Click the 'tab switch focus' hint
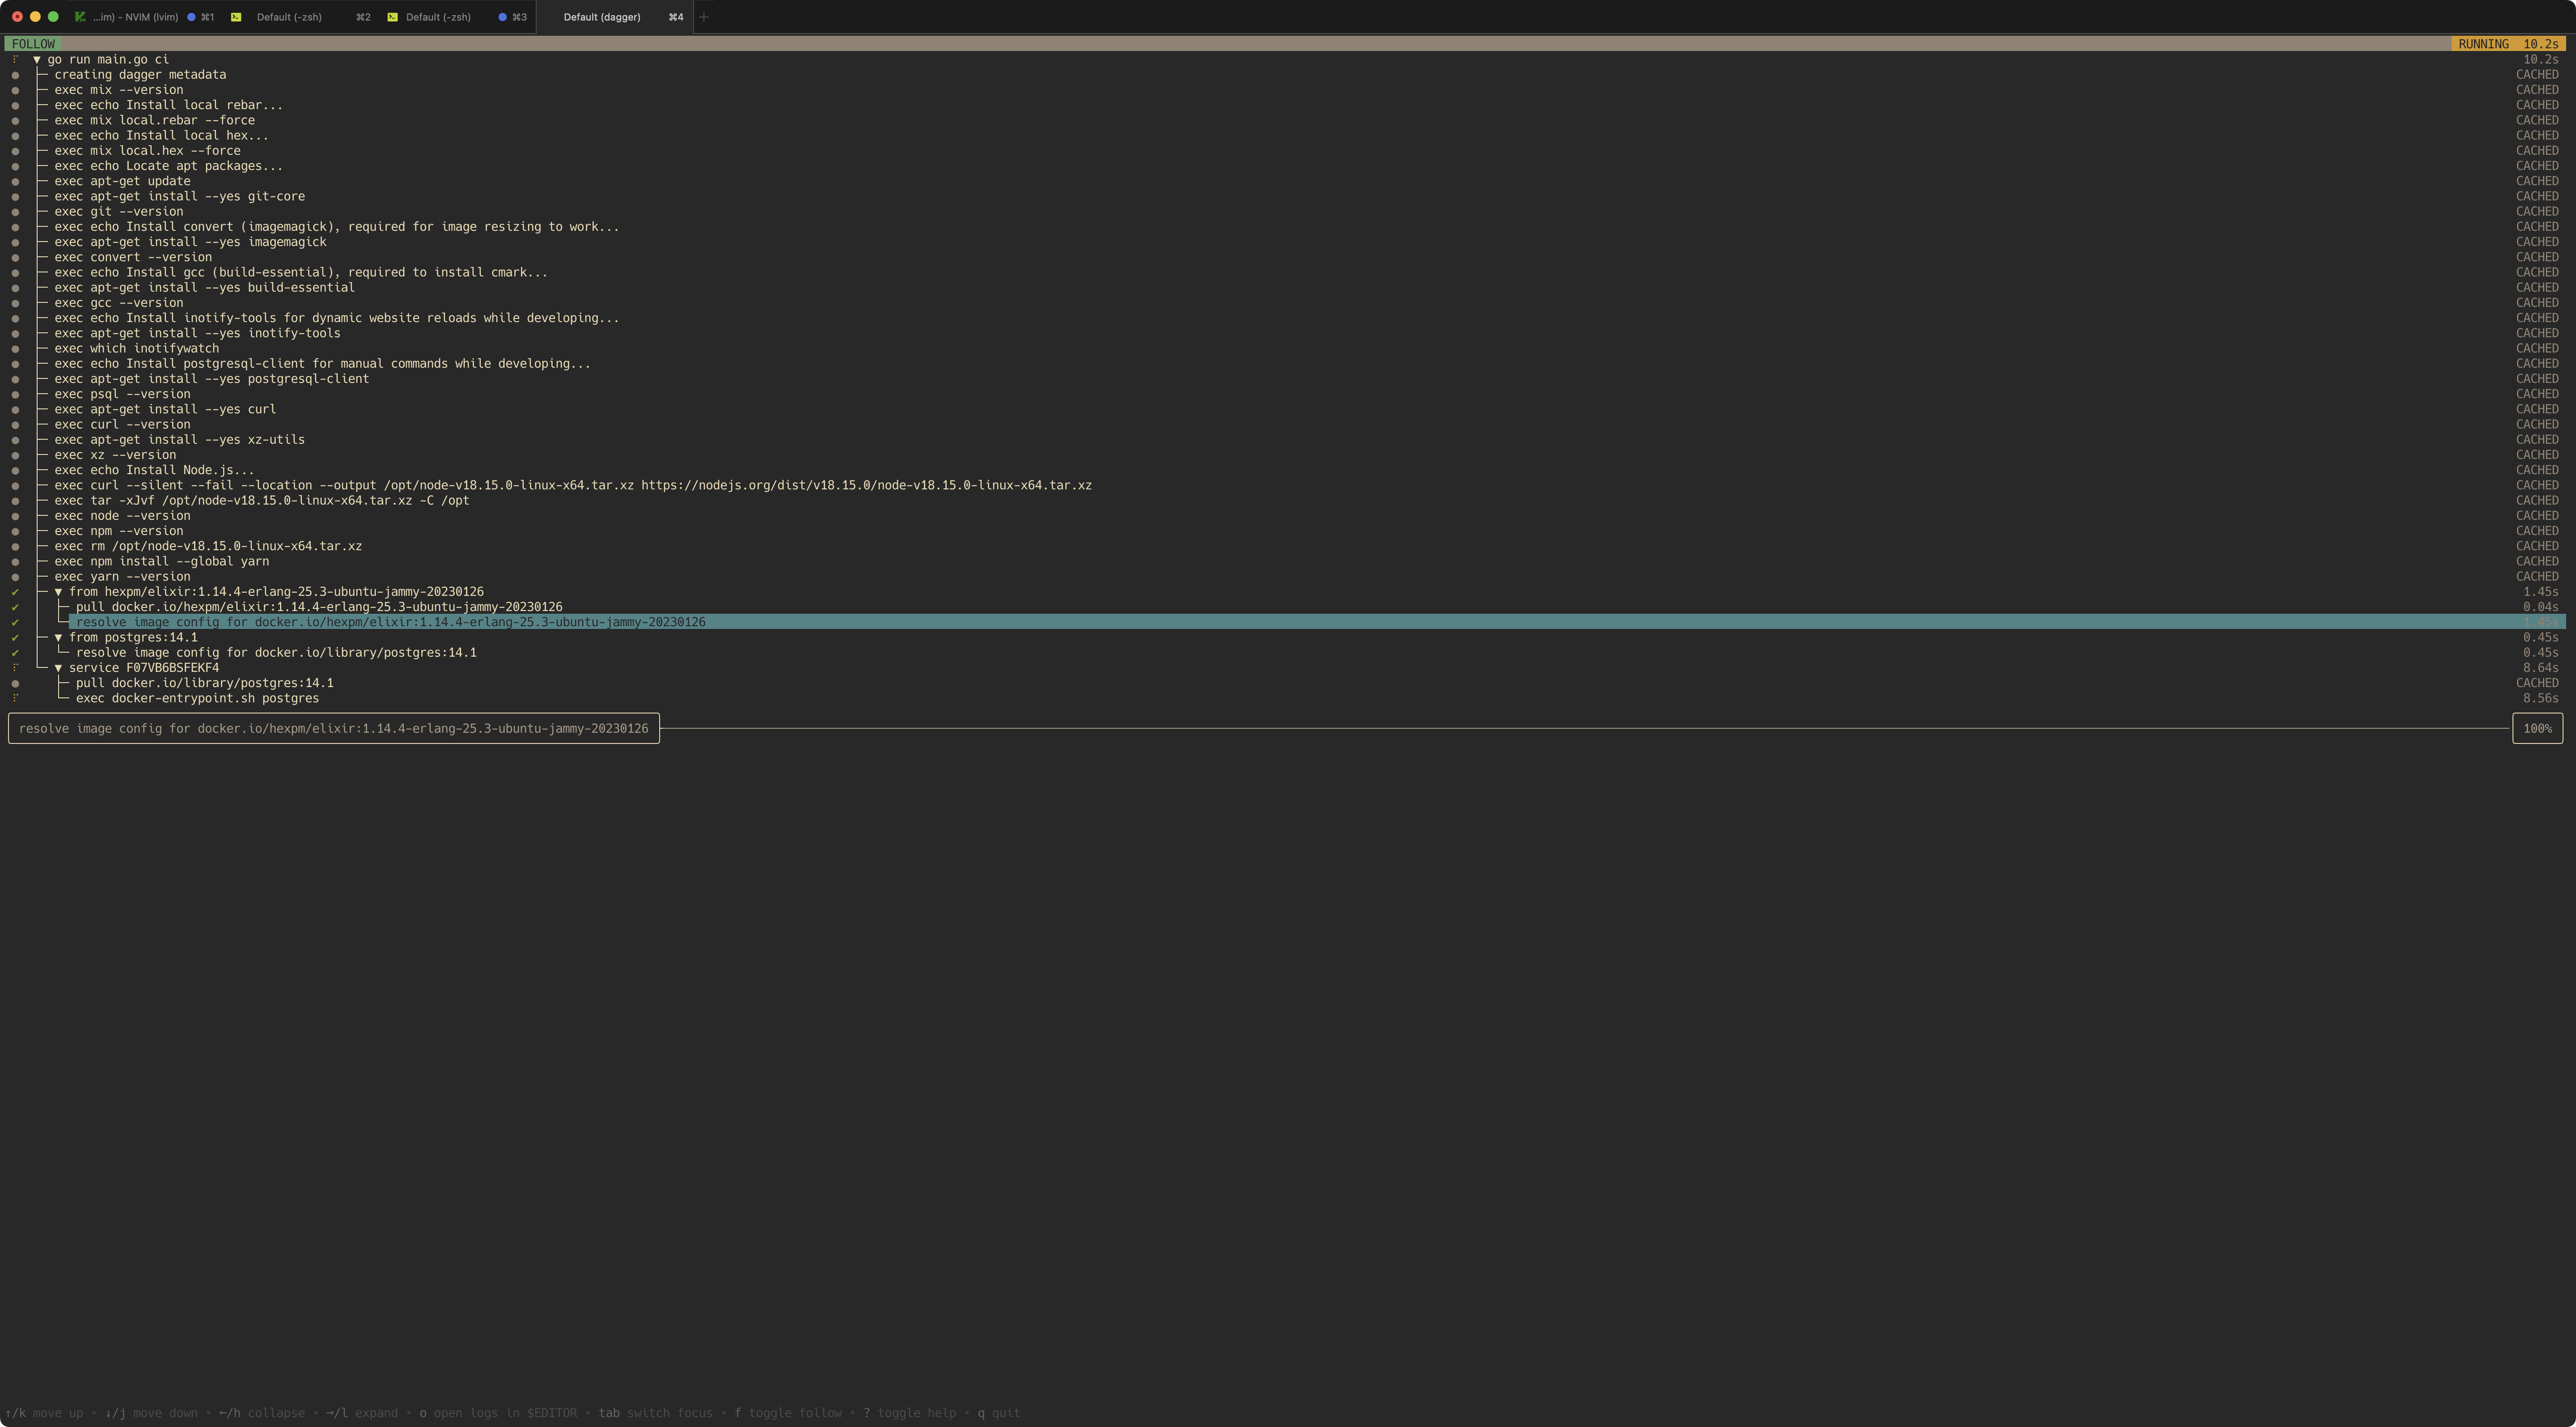 [x=655, y=1413]
